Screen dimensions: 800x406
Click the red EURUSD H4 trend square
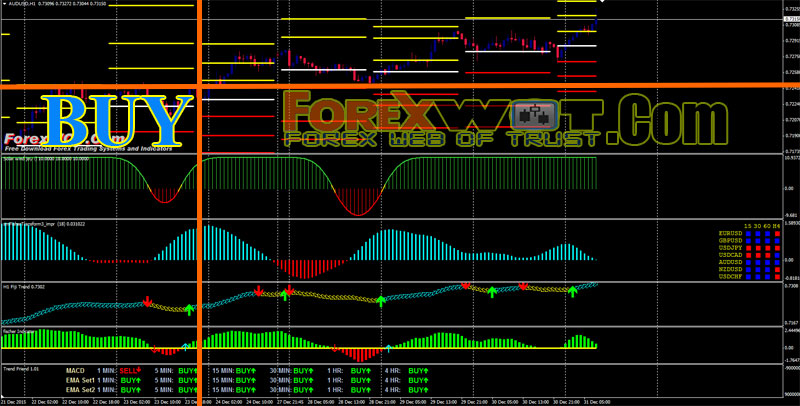click(x=778, y=234)
